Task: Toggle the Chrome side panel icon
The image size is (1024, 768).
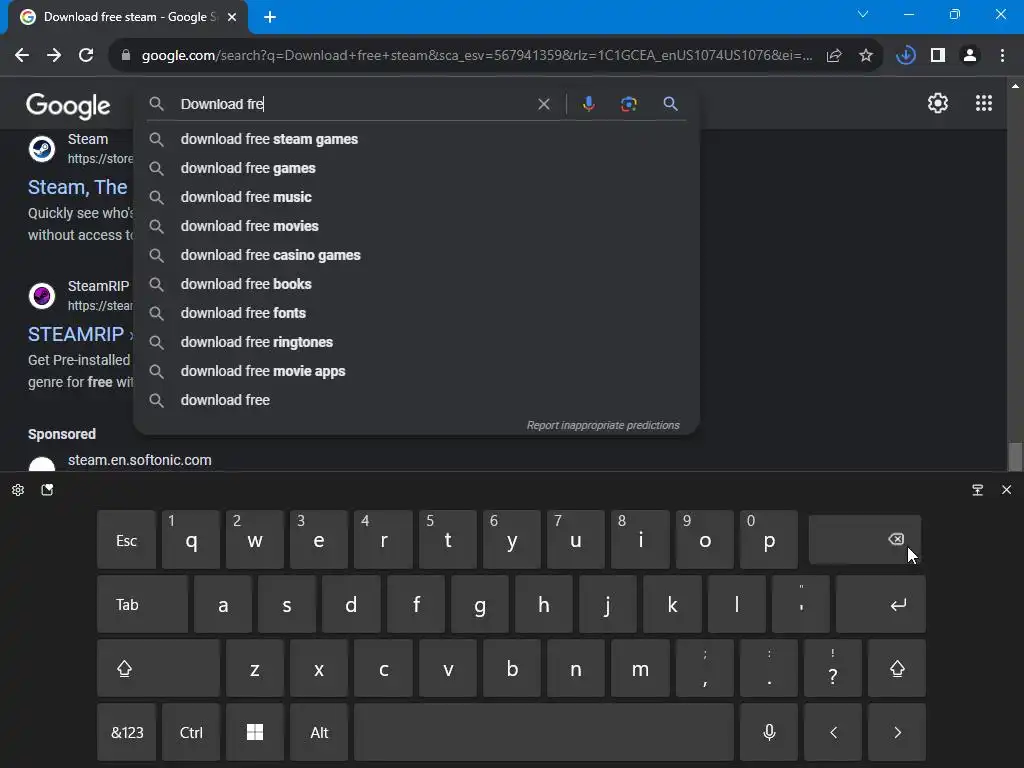Action: click(x=938, y=56)
